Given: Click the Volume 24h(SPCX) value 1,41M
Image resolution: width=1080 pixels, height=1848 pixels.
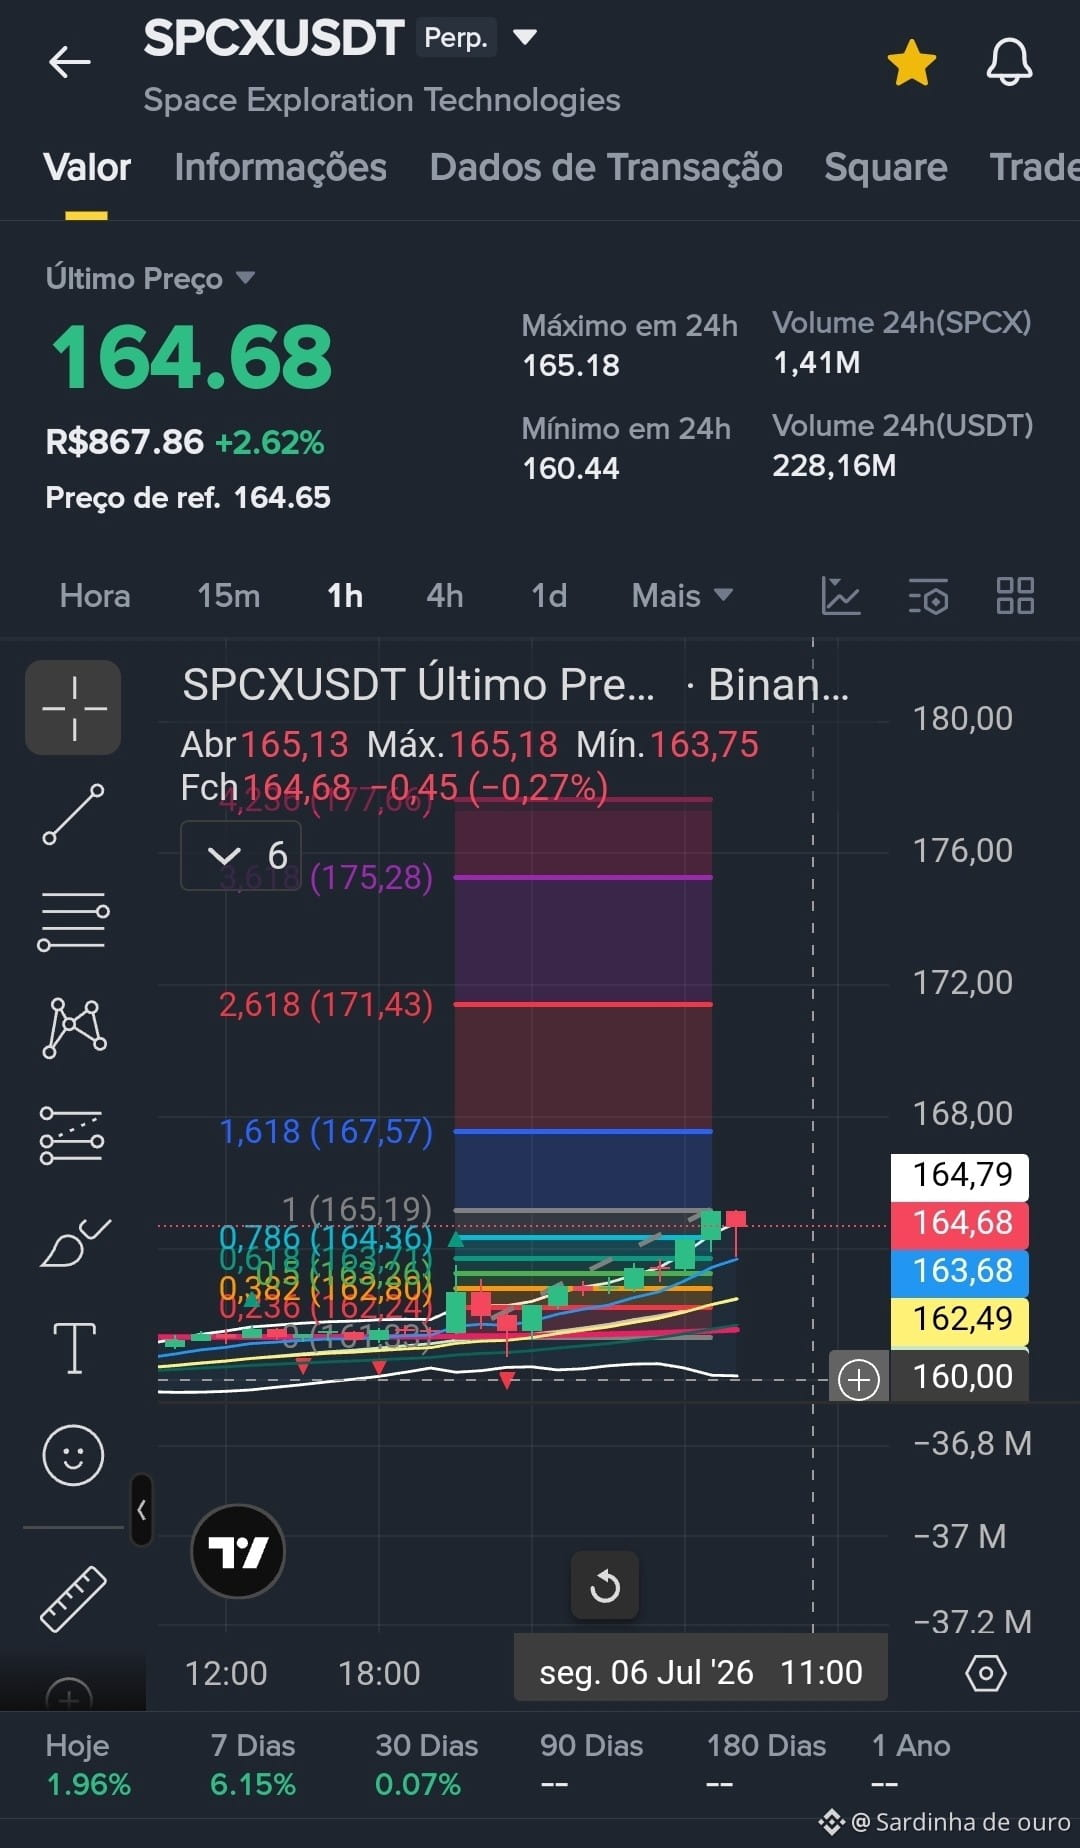Looking at the screenshot, I should tap(816, 362).
